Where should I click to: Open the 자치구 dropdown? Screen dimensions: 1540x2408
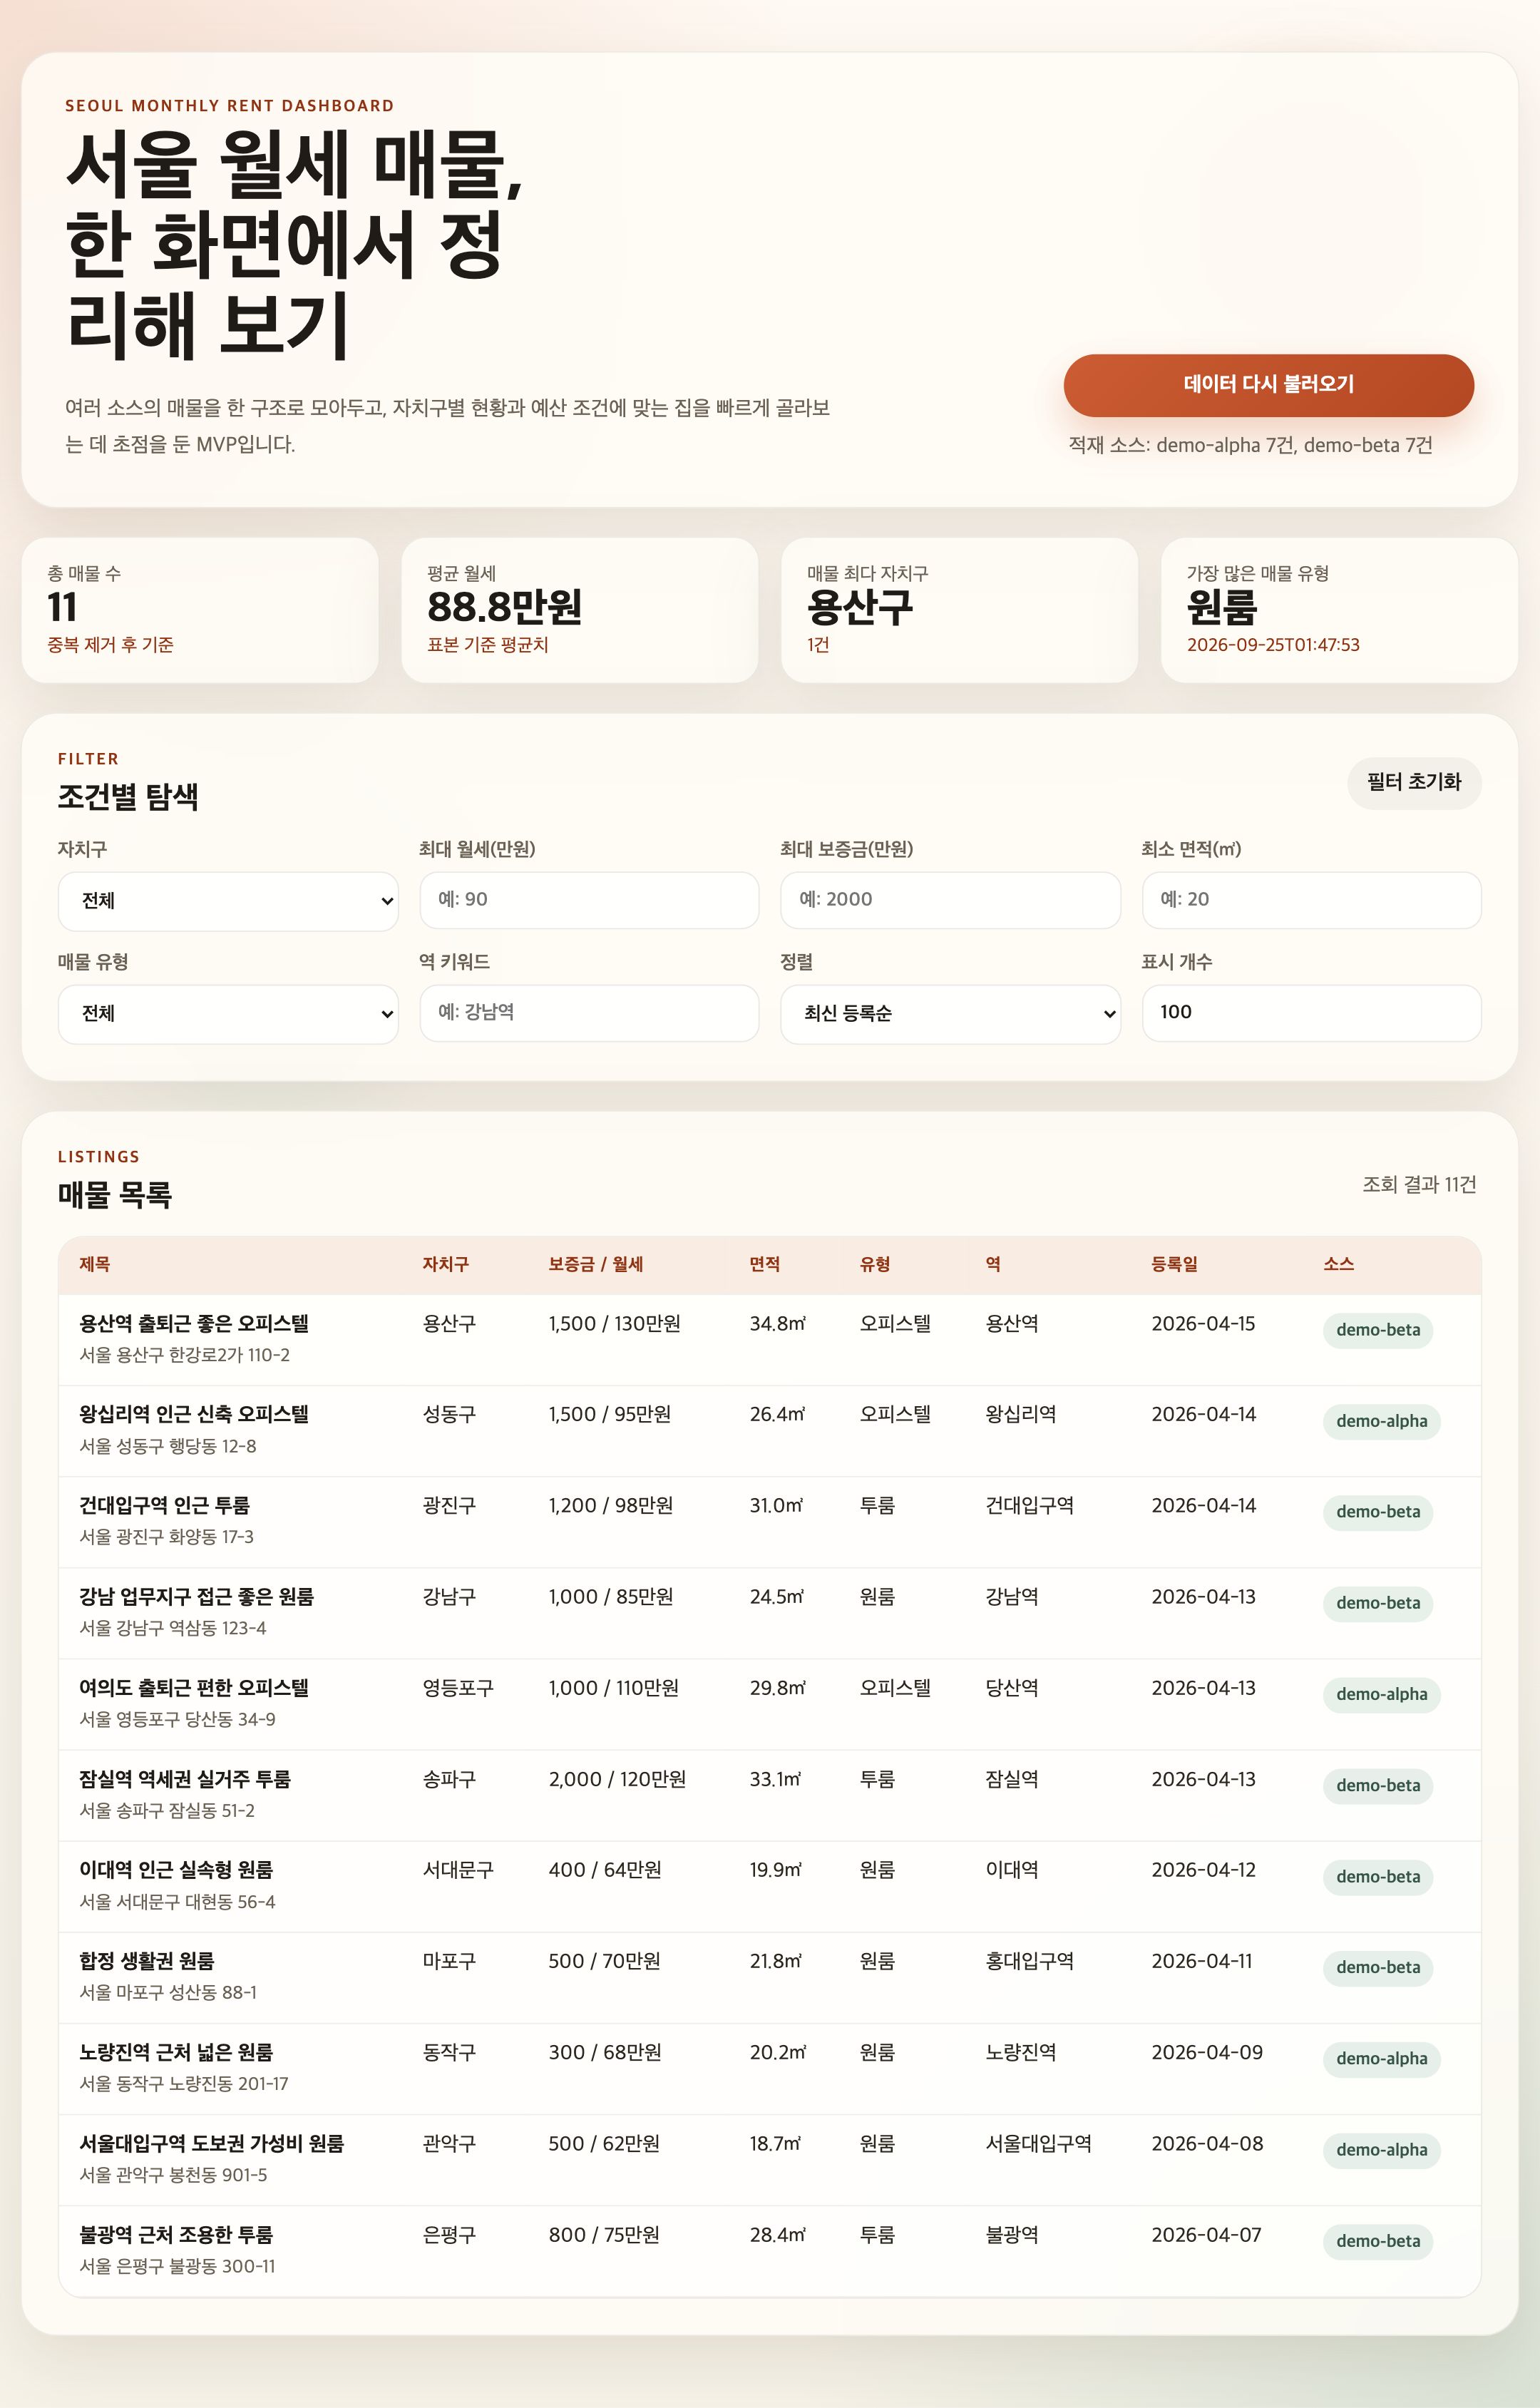pos(228,901)
